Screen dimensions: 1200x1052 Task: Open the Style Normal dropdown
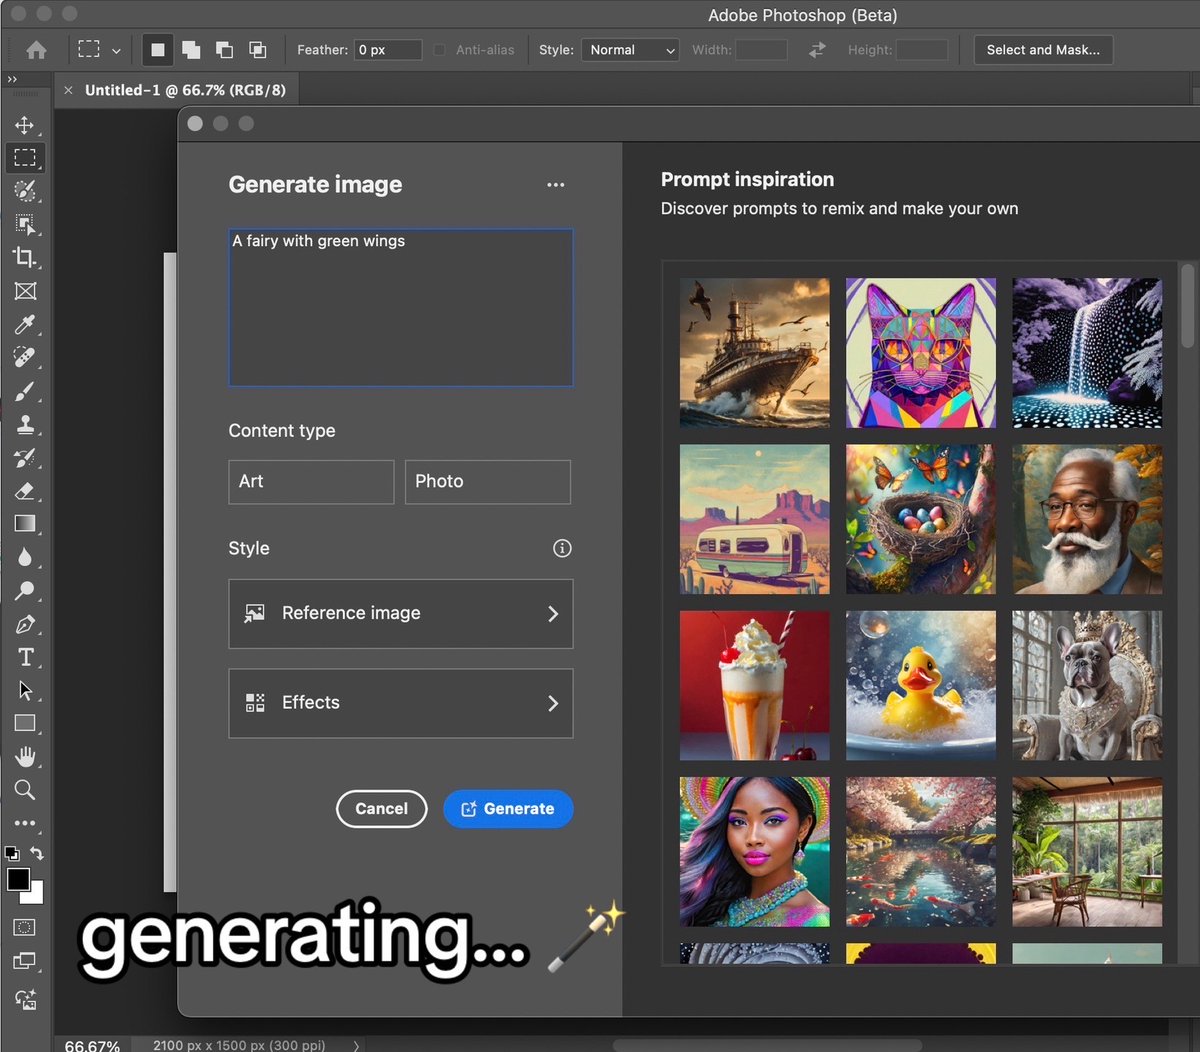pos(630,50)
